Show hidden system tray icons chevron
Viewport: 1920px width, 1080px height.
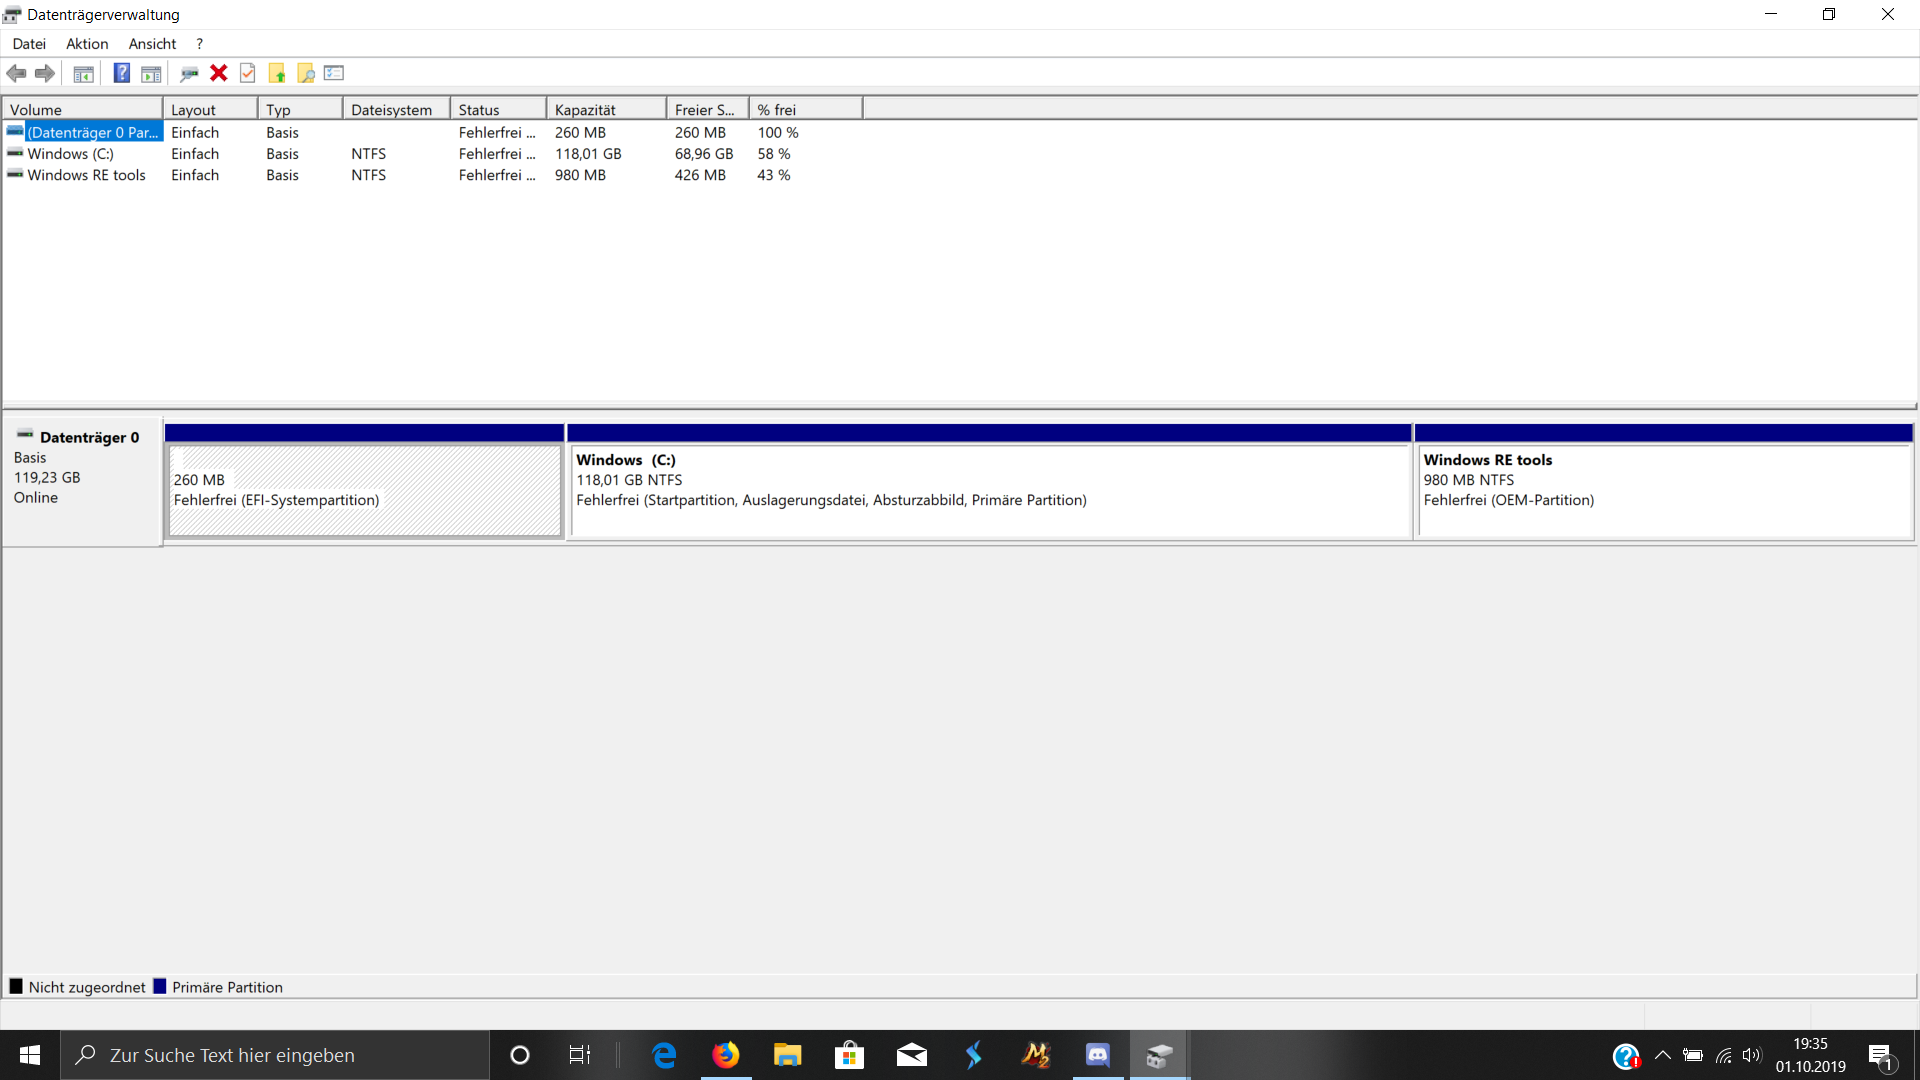1663,1055
